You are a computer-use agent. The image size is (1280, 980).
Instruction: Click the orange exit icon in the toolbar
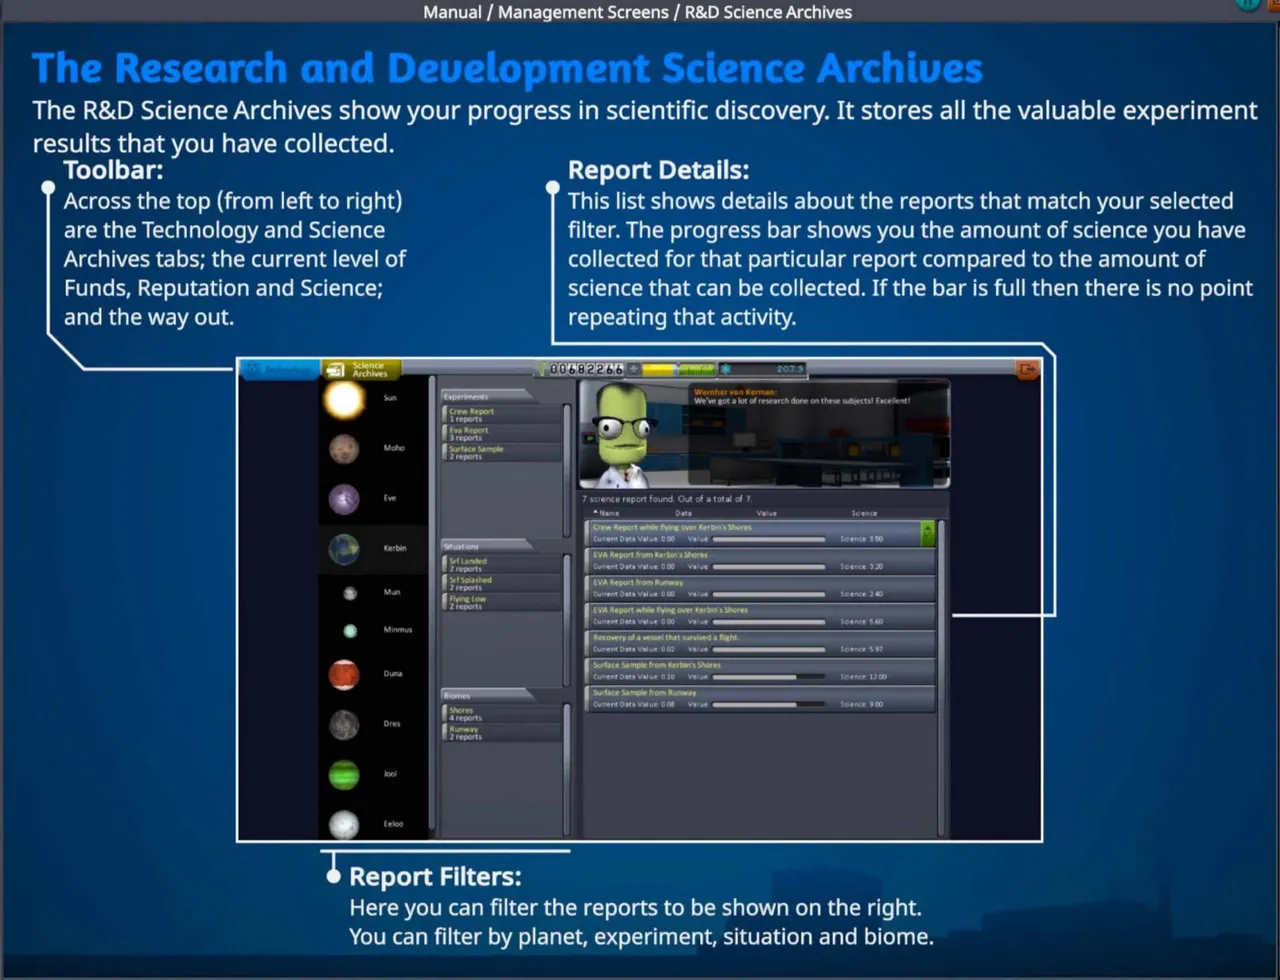click(x=1028, y=370)
